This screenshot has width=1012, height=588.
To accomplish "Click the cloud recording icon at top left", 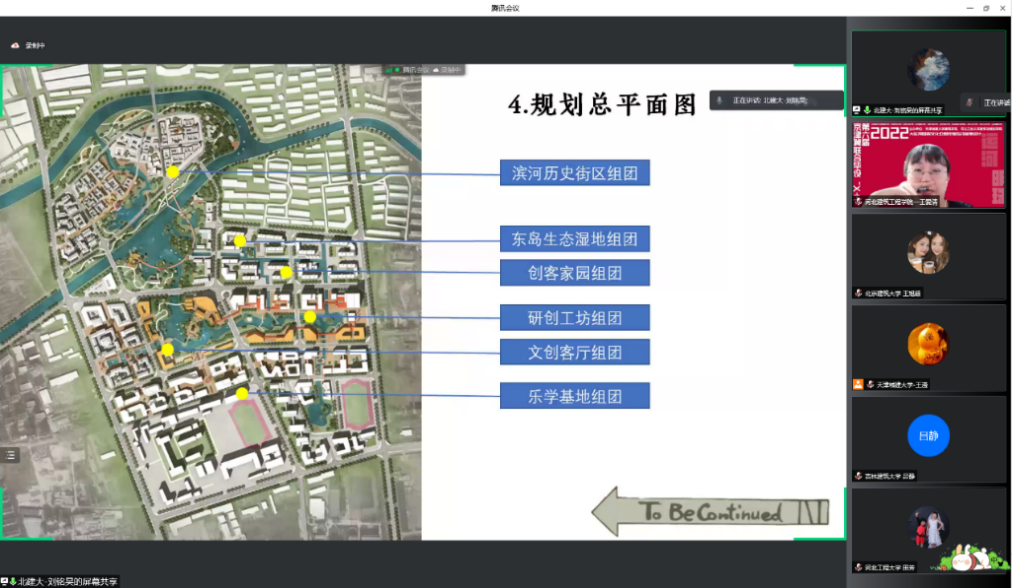I will coord(15,45).
